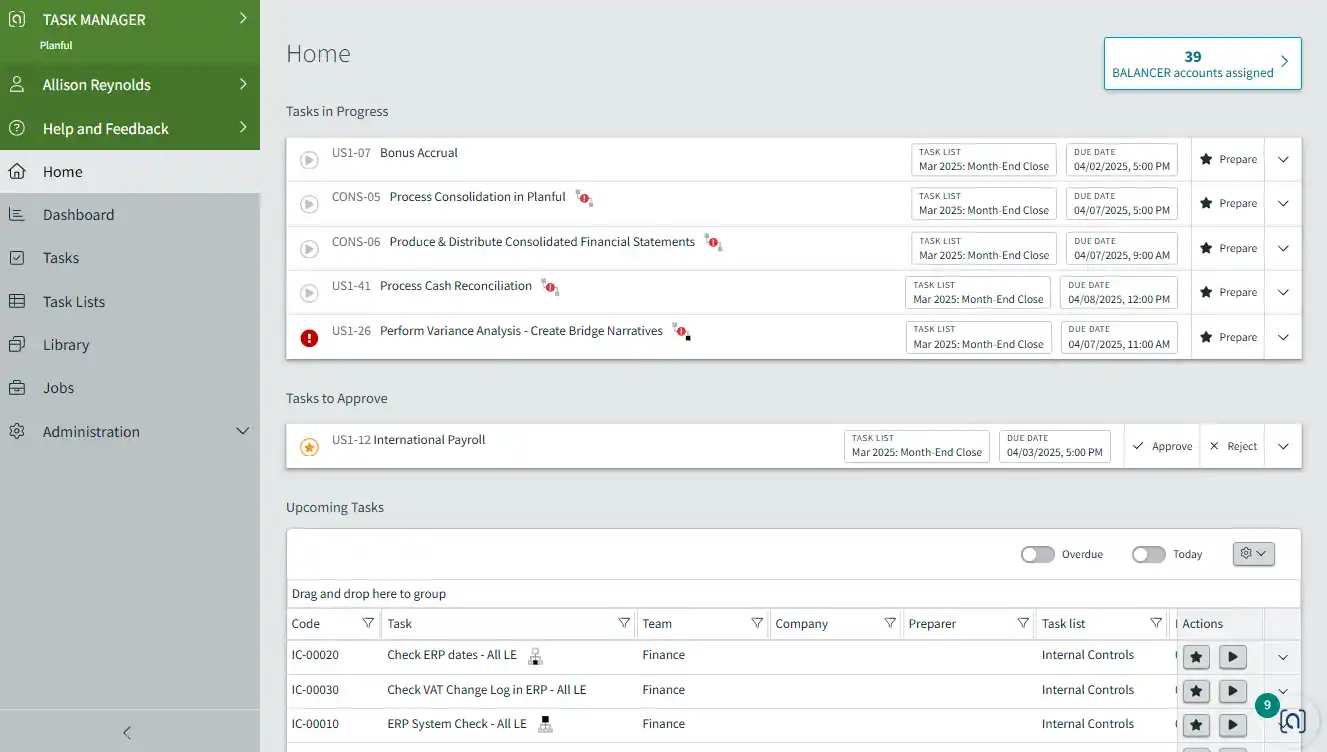The image size is (1327, 752).
Task: Switch on the Overdue filter
Action: click(x=1037, y=553)
